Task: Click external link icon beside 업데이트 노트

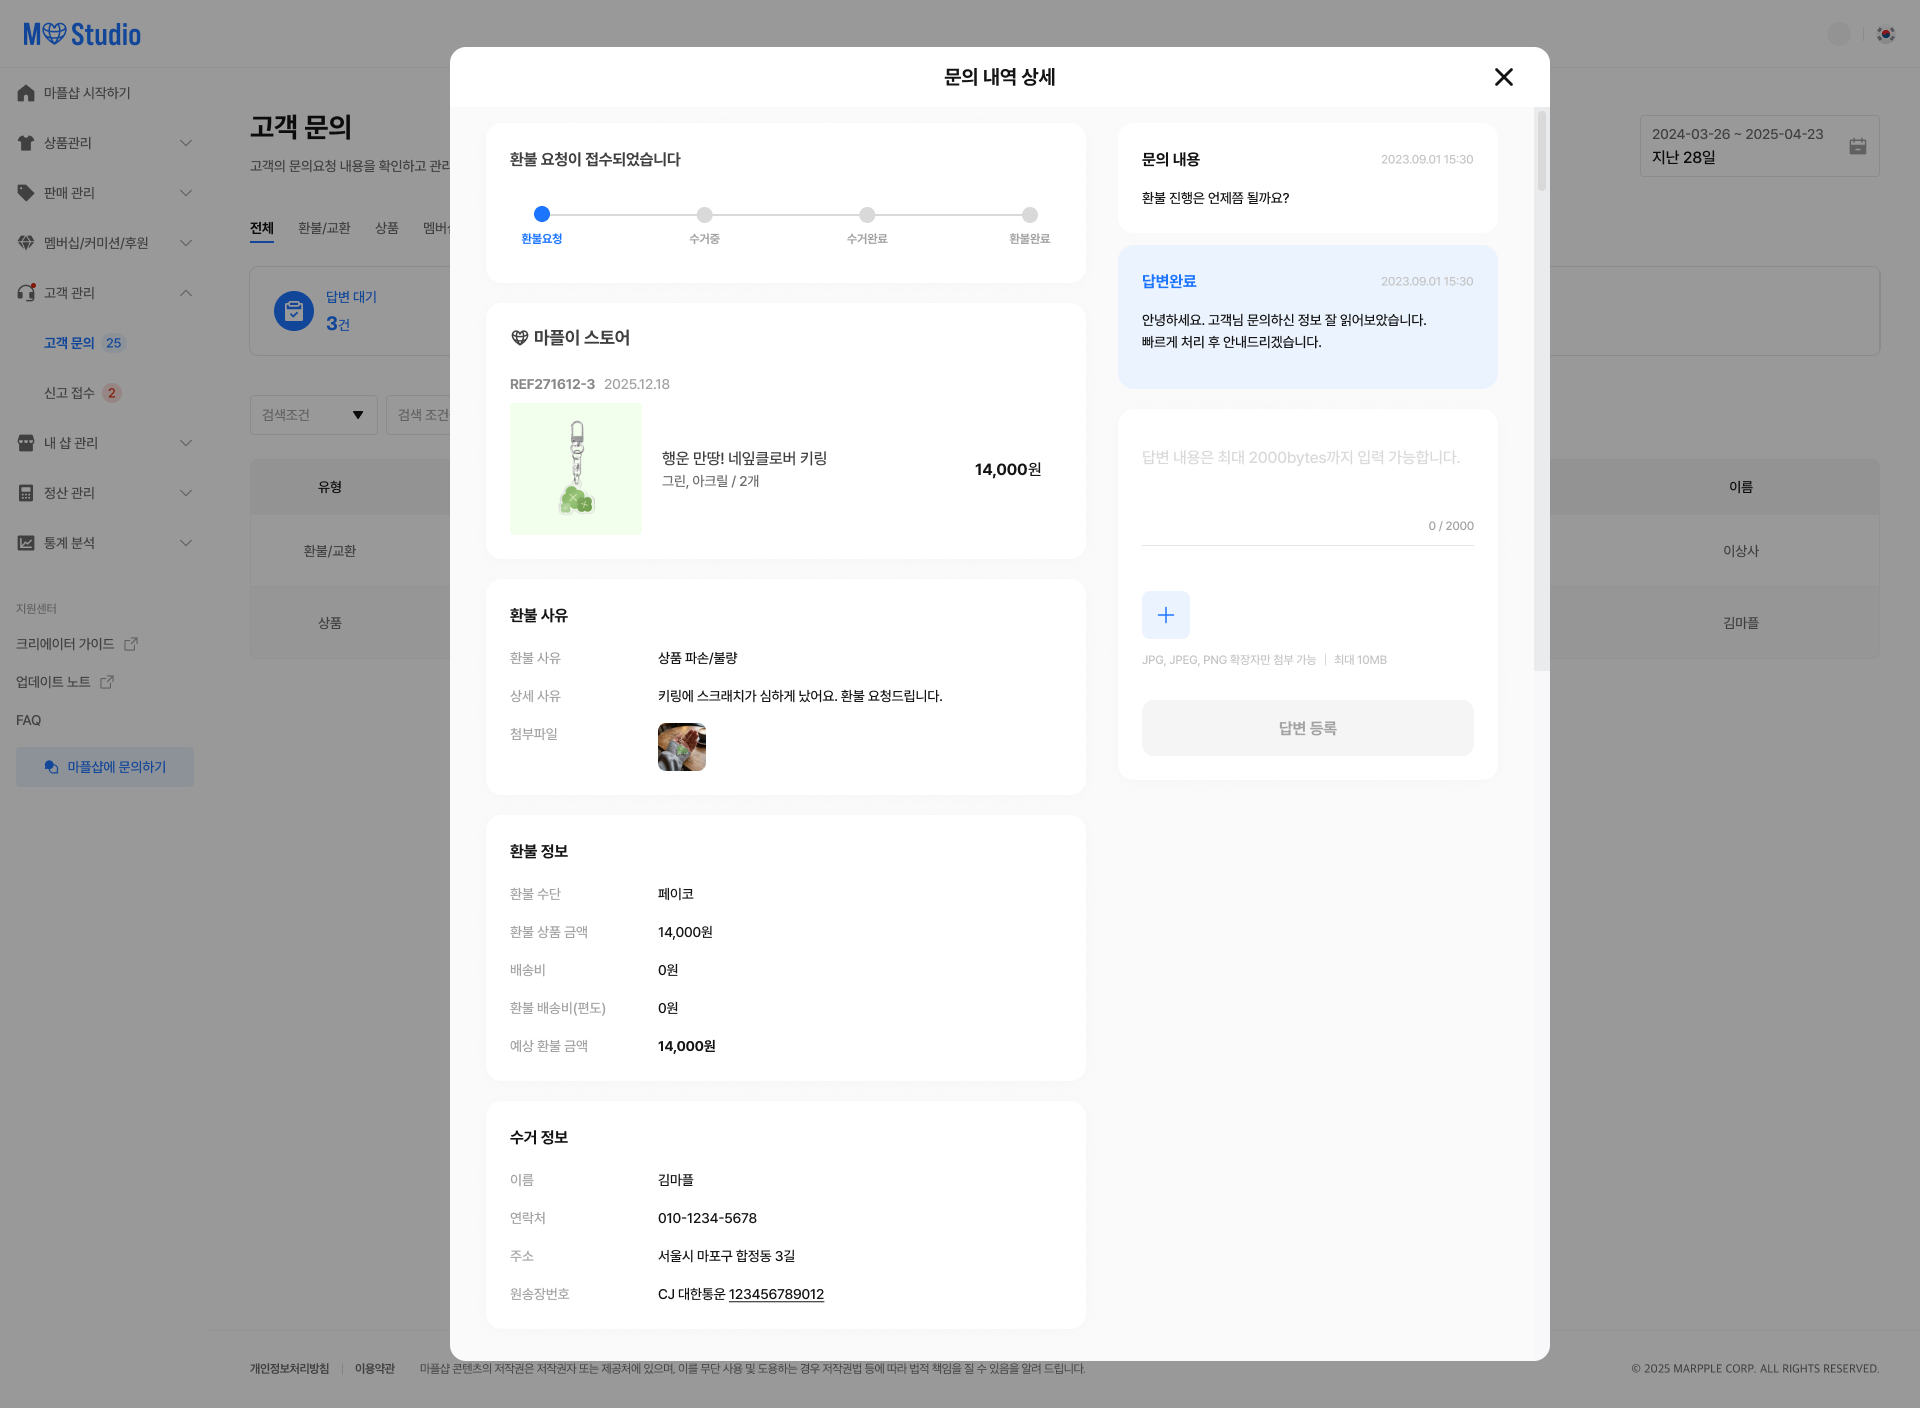Action: (107, 682)
